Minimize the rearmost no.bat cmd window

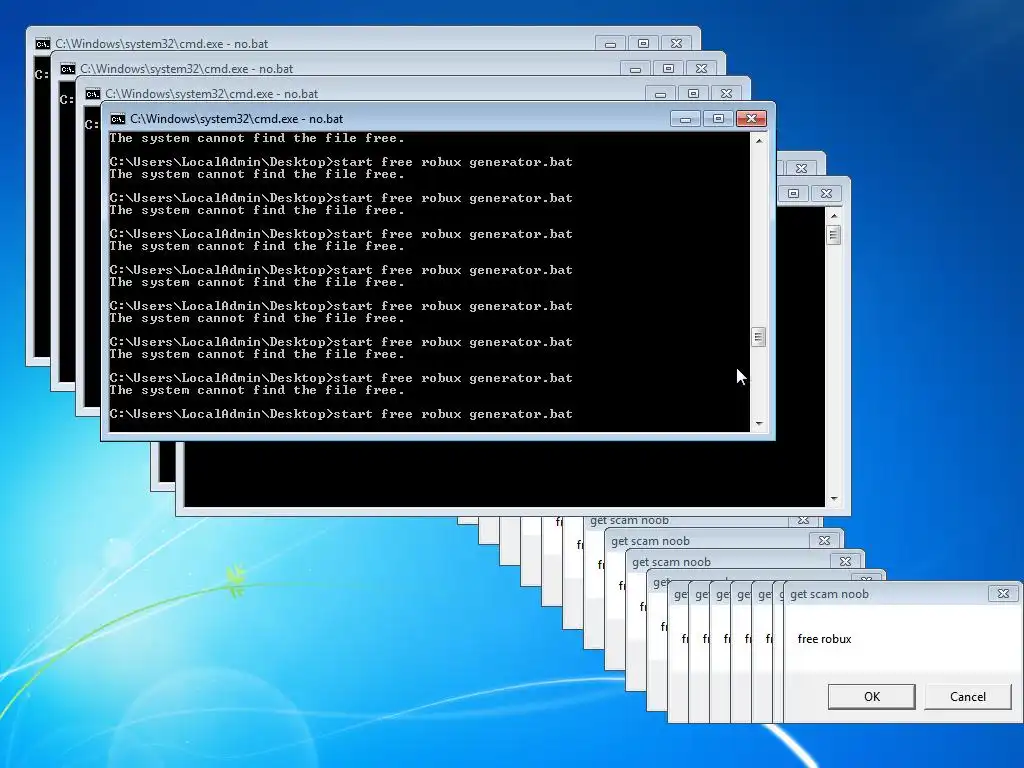tap(610, 44)
